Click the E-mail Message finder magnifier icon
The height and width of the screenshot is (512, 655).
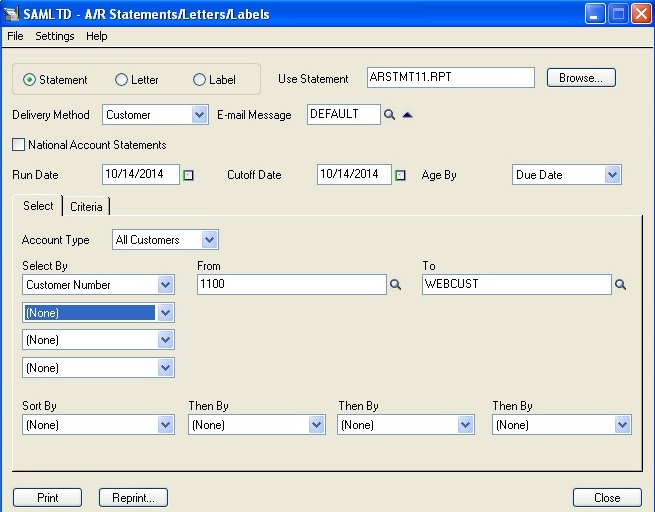(x=390, y=115)
